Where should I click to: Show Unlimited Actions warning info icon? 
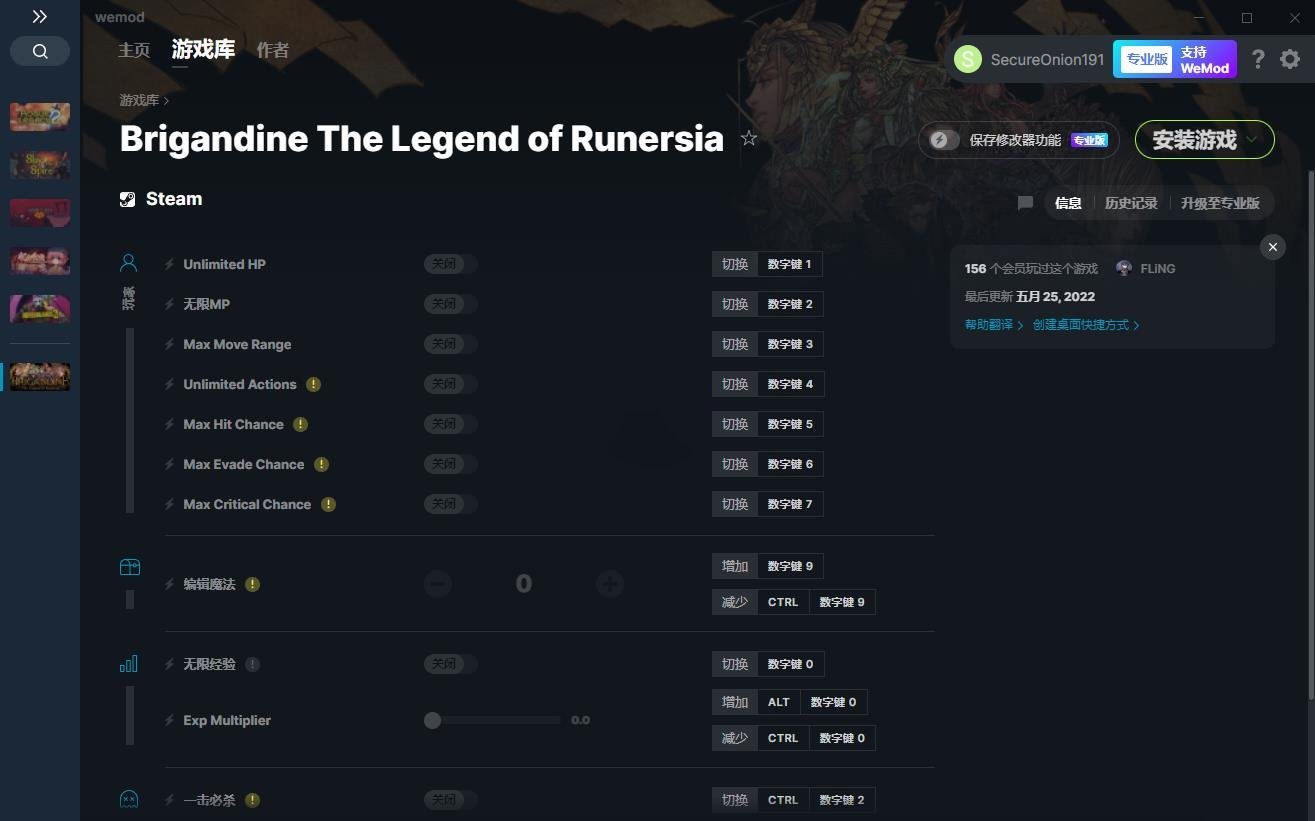[313, 384]
